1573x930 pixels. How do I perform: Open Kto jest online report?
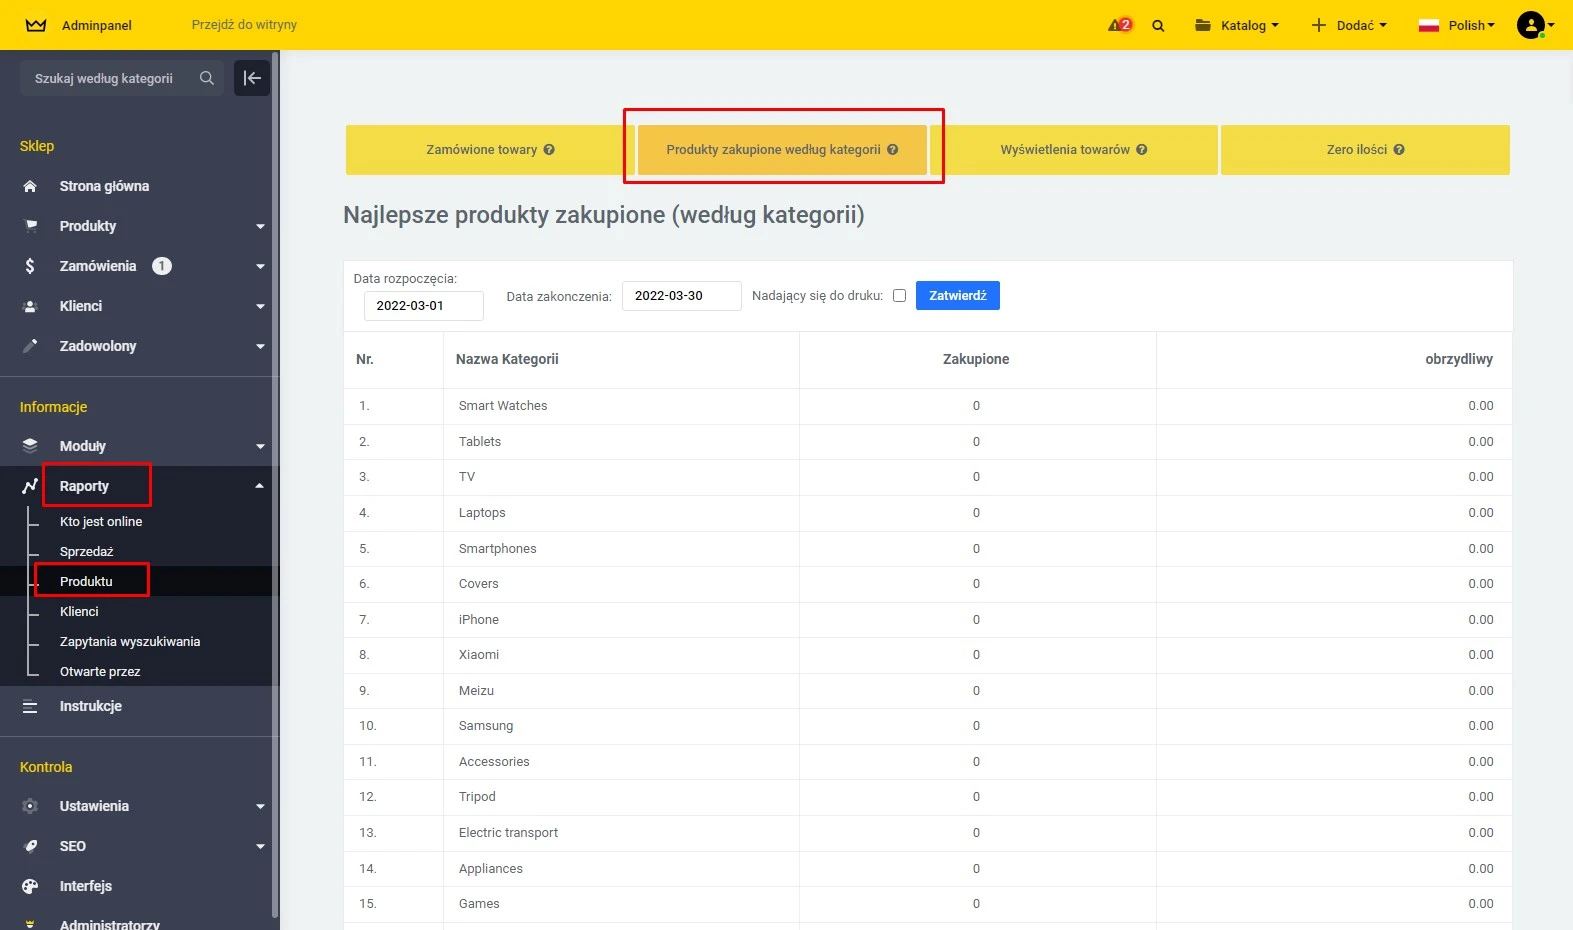(101, 522)
